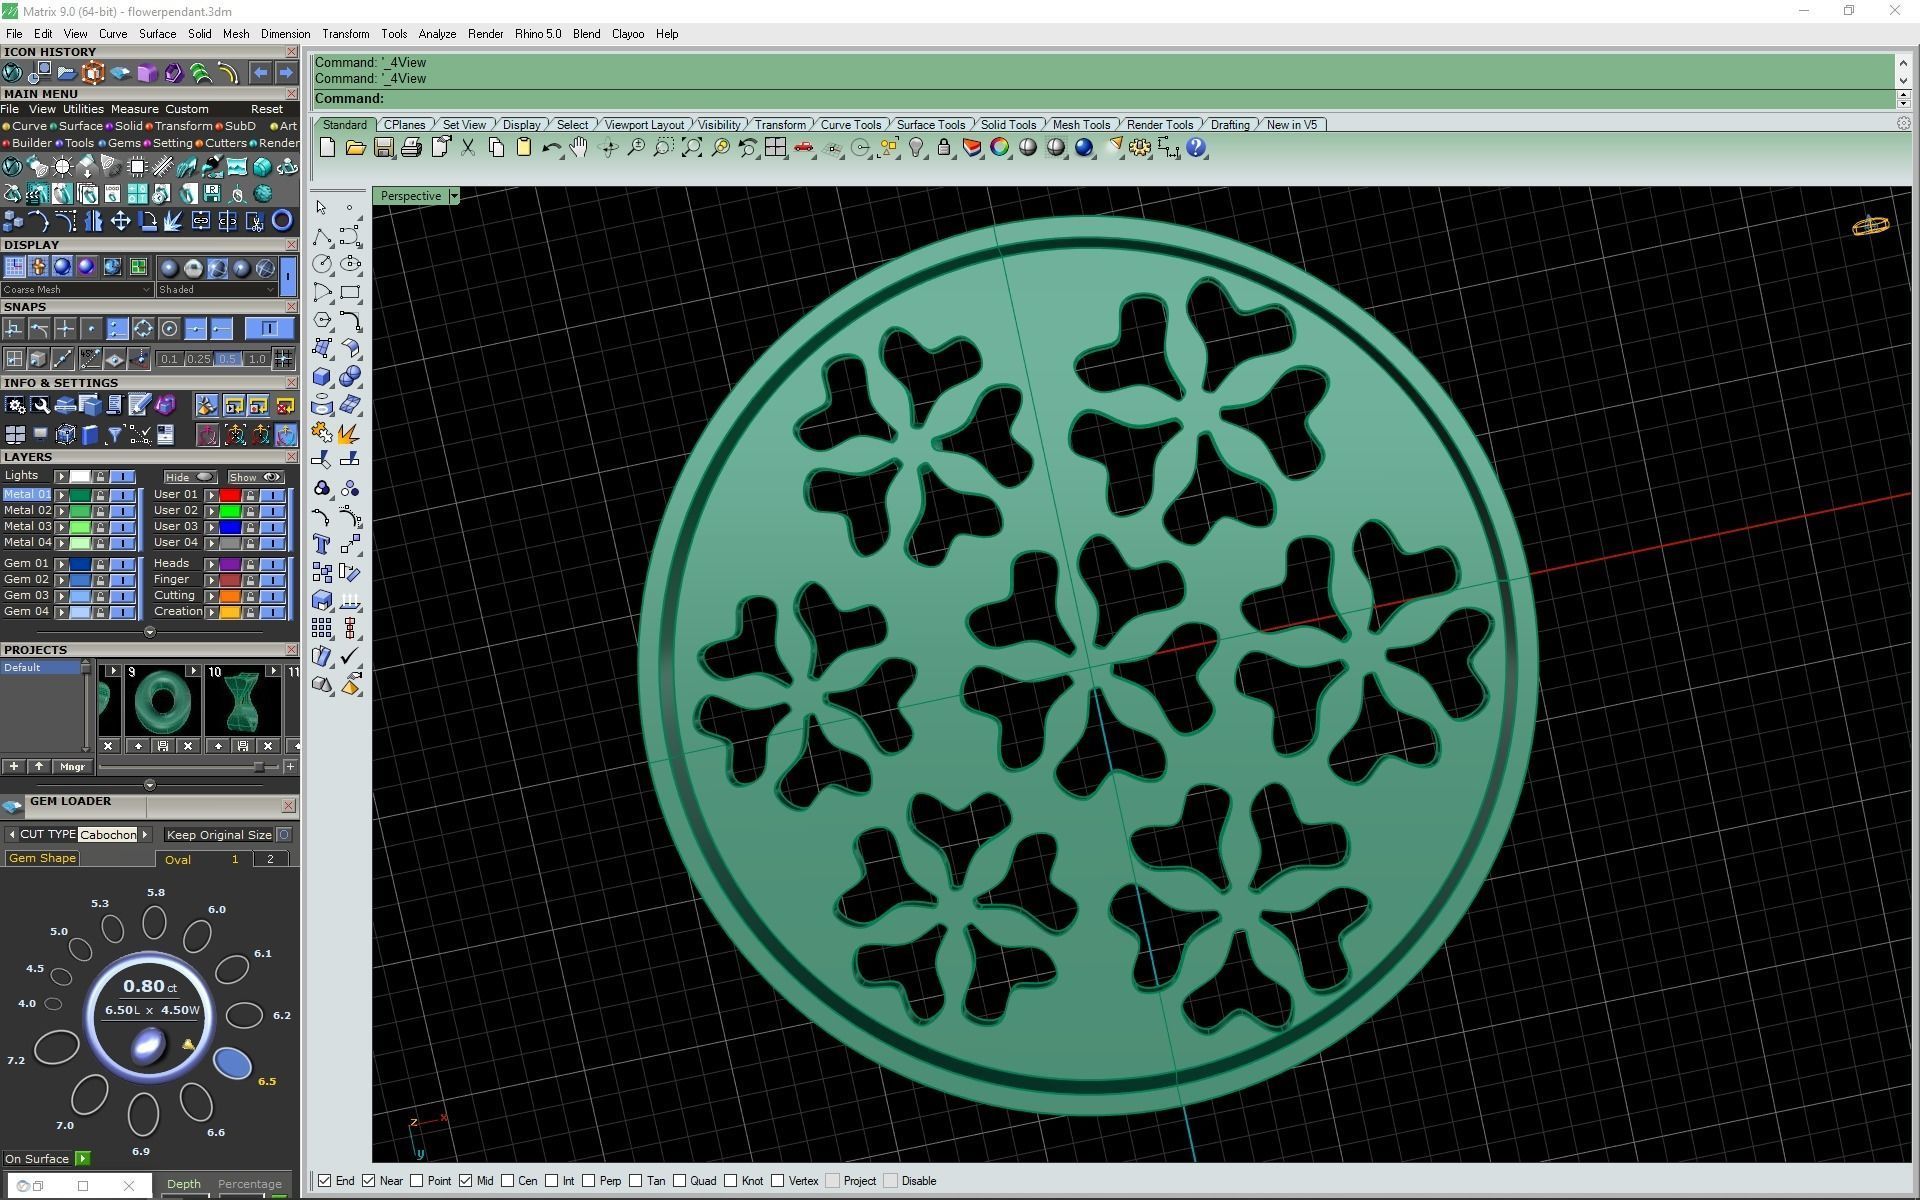Open the Clayoo menu

(x=628, y=34)
